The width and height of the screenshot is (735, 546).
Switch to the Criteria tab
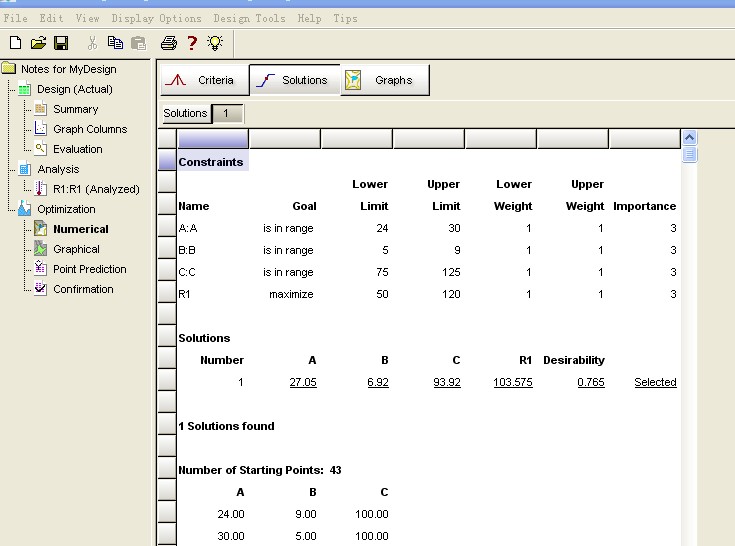203,80
